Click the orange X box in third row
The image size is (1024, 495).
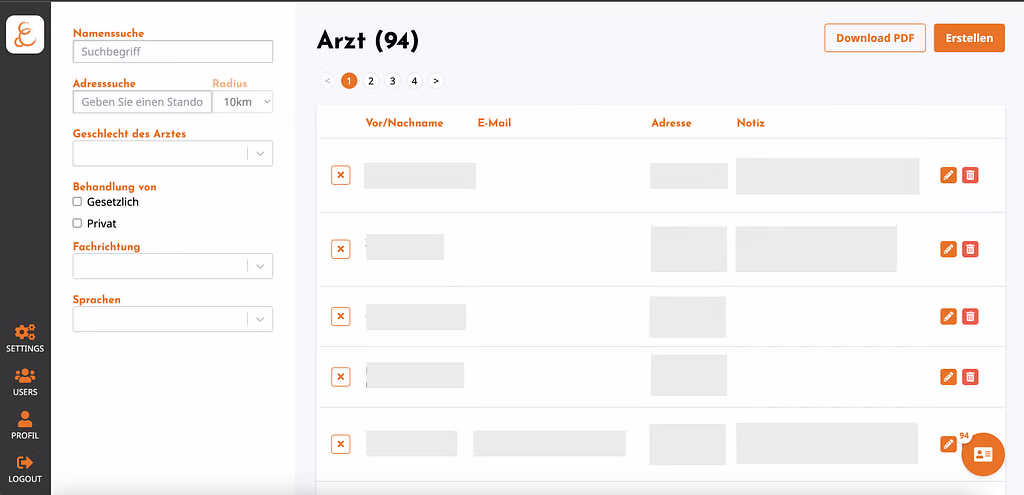[341, 317]
